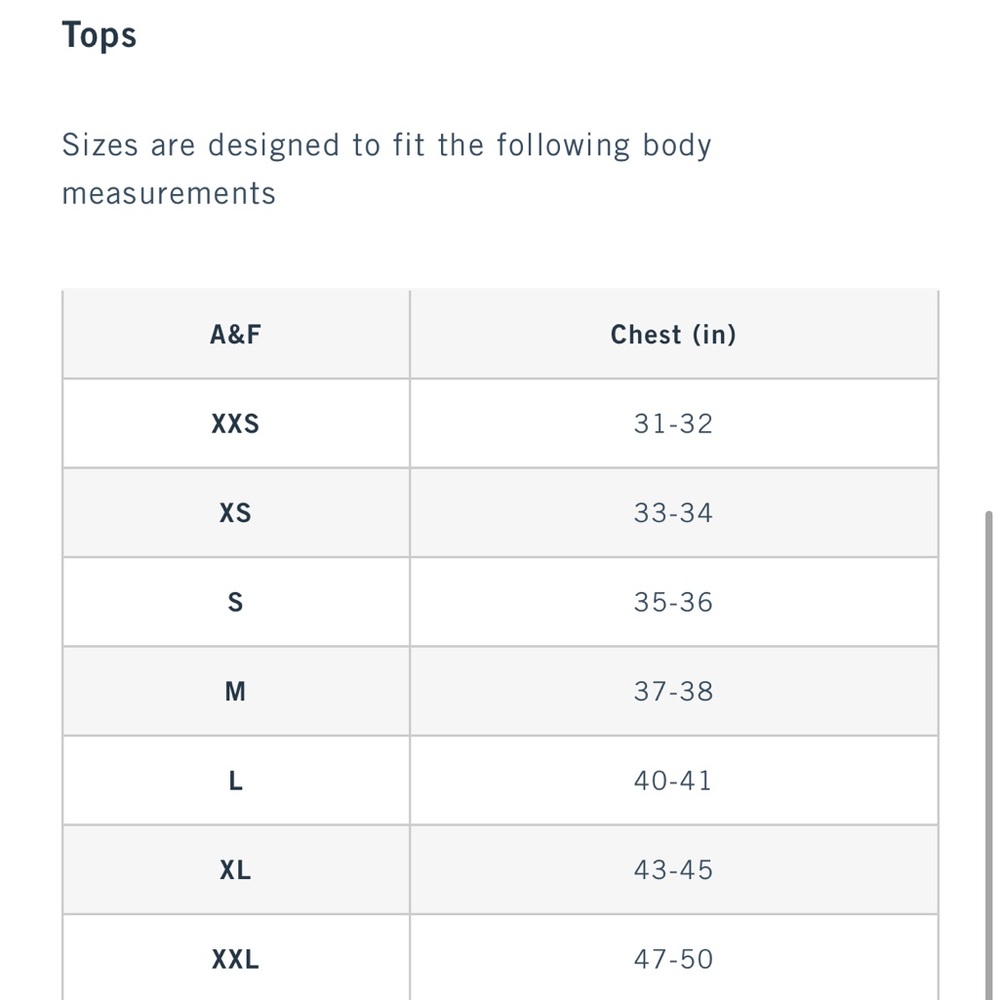Viewport: 1000px width, 1000px height.
Task: Select the 33-34 chest measurement cell
Action: coord(673,513)
